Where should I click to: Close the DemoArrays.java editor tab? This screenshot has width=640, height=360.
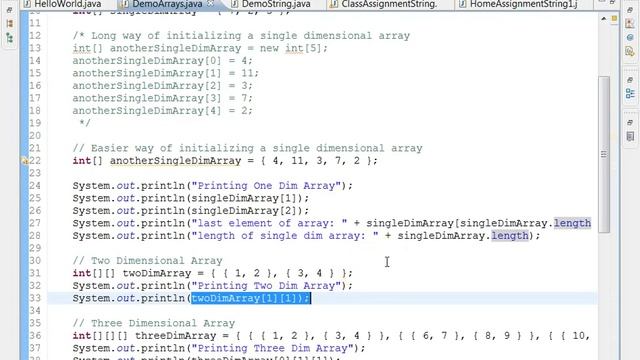[210, 4]
